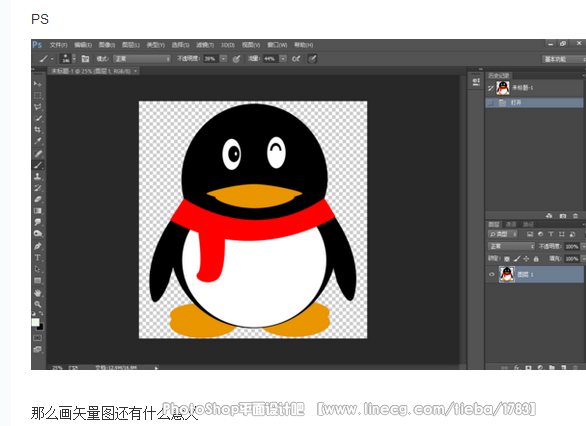The height and width of the screenshot is (426, 586).
Task: Toggle pressure for size in options bar
Action: pyautogui.click(x=312, y=59)
